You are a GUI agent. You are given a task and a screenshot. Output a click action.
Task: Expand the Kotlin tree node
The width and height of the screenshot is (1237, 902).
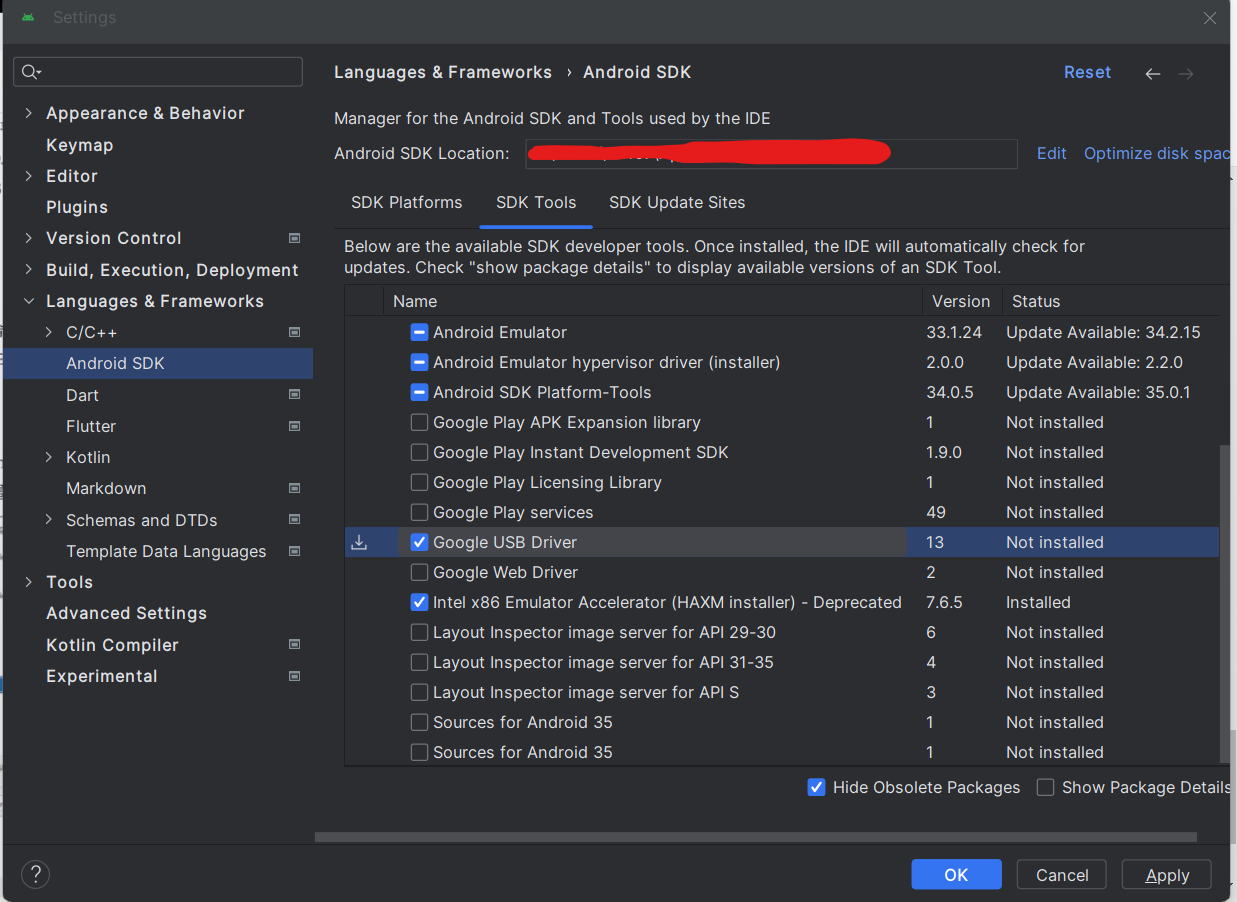click(49, 457)
